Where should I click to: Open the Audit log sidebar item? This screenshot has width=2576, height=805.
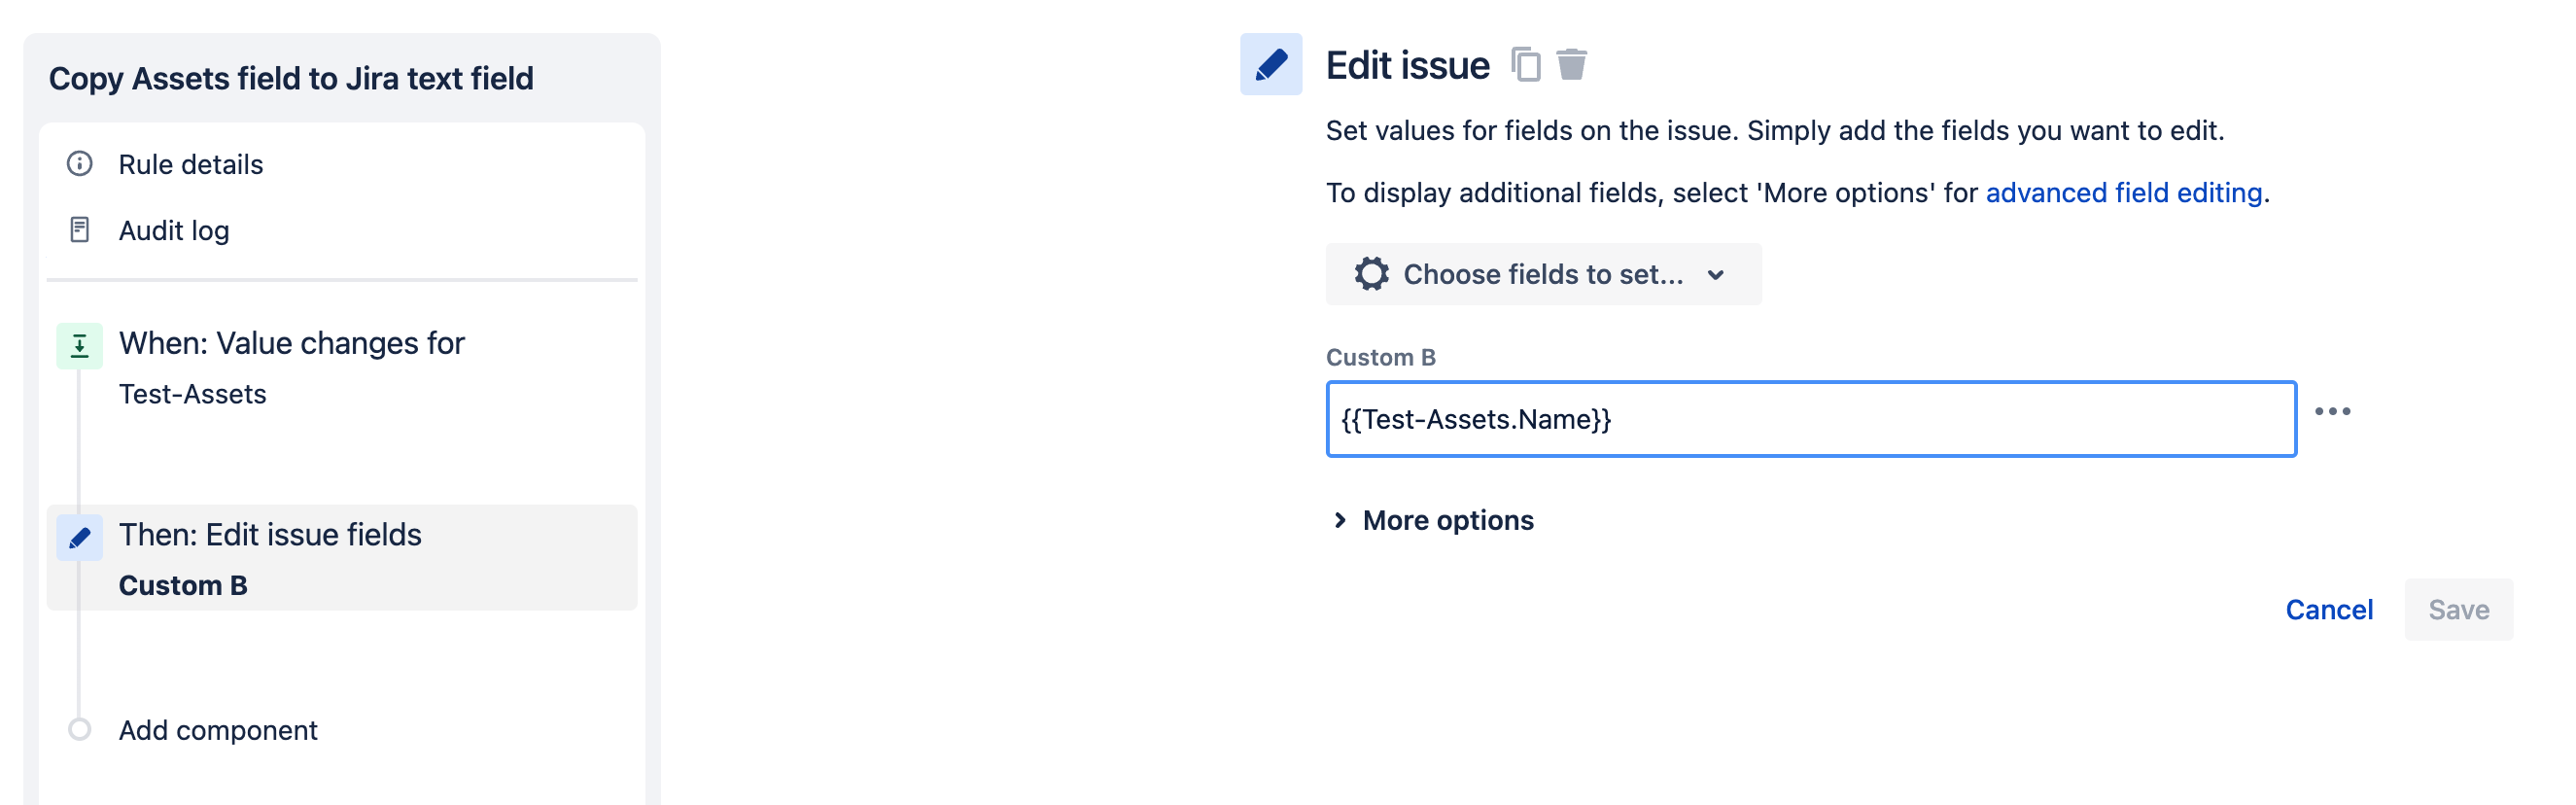174,230
